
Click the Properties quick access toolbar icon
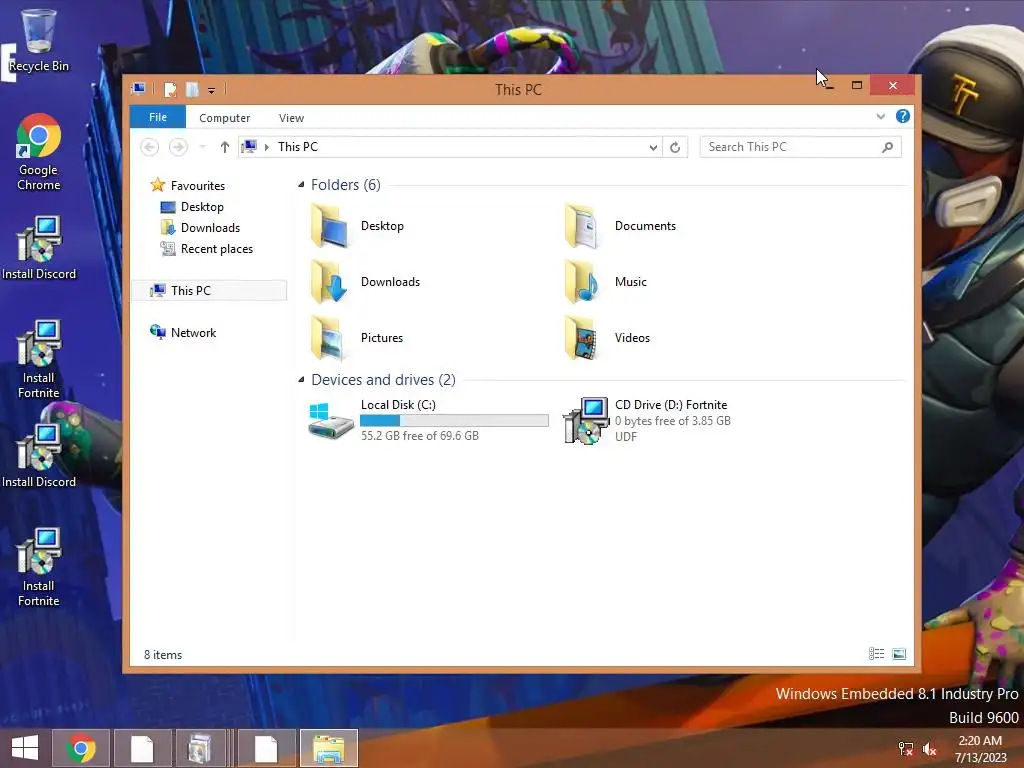tap(170, 89)
